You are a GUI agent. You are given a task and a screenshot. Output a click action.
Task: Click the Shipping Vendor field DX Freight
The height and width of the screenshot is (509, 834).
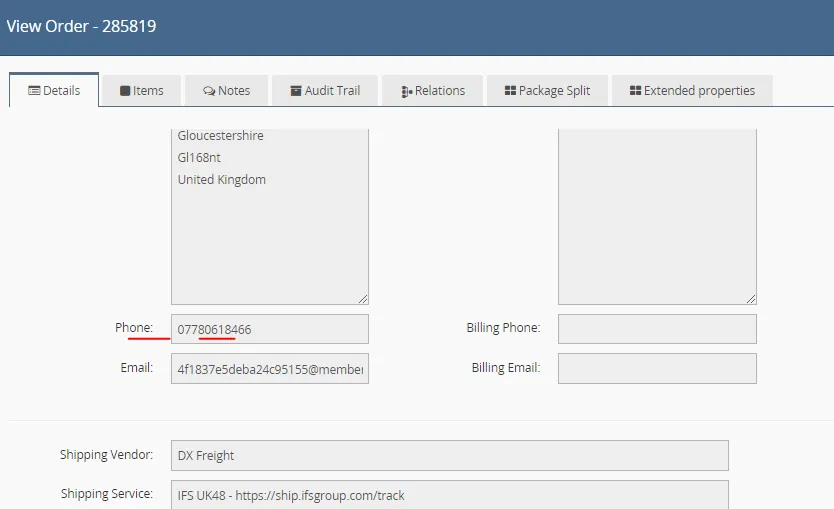pyautogui.click(x=449, y=455)
